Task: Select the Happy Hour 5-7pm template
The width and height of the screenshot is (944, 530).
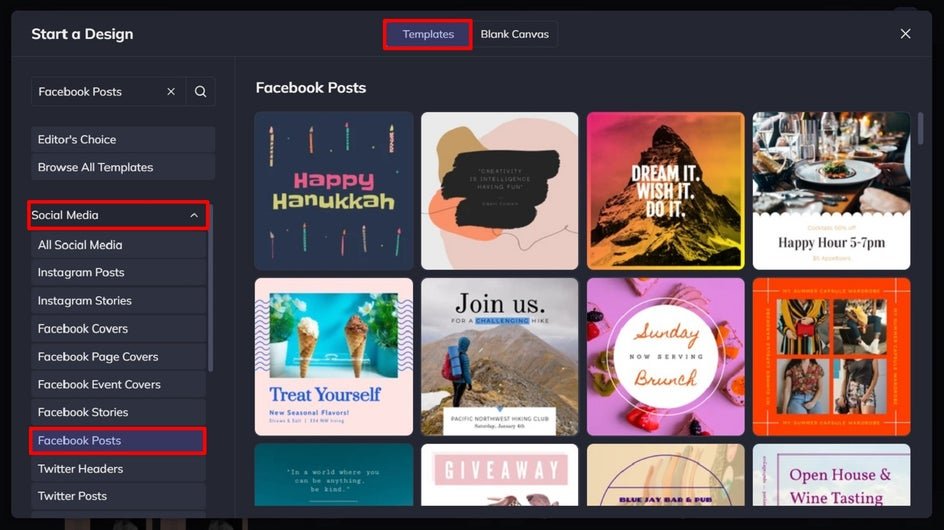Action: (831, 191)
